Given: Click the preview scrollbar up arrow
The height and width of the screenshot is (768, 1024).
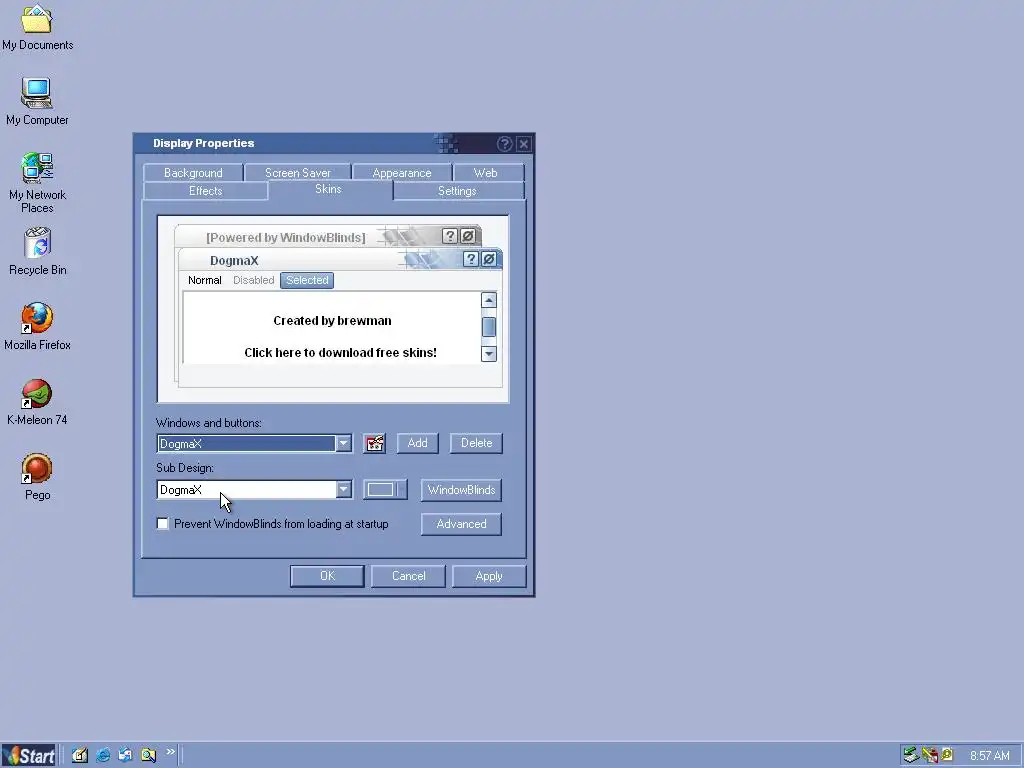Looking at the screenshot, I should (488, 300).
